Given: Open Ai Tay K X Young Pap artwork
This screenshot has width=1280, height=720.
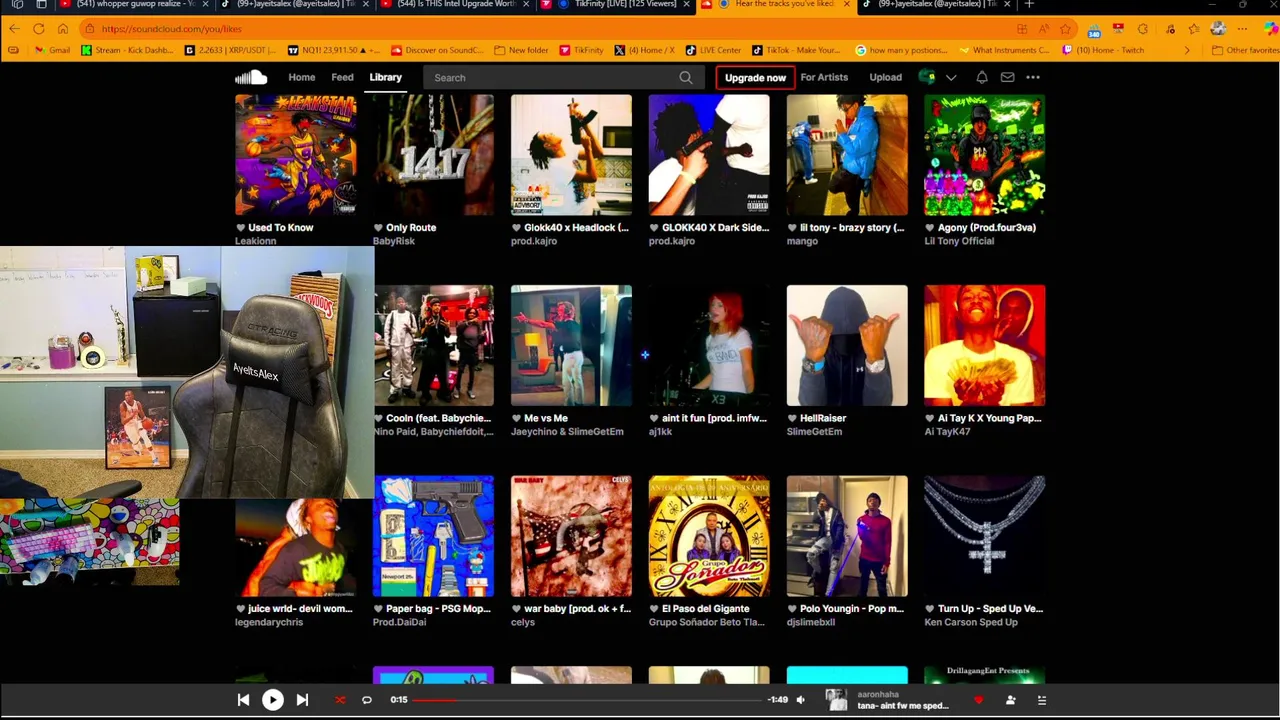Looking at the screenshot, I should point(985,346).
